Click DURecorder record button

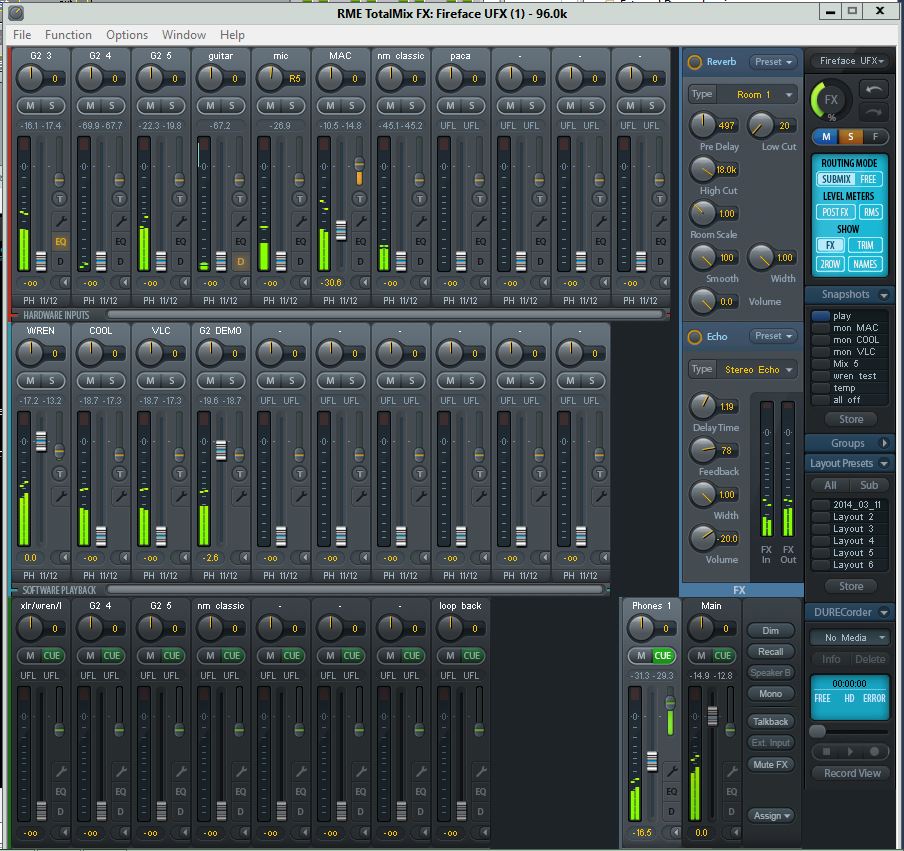click(875, 751)
